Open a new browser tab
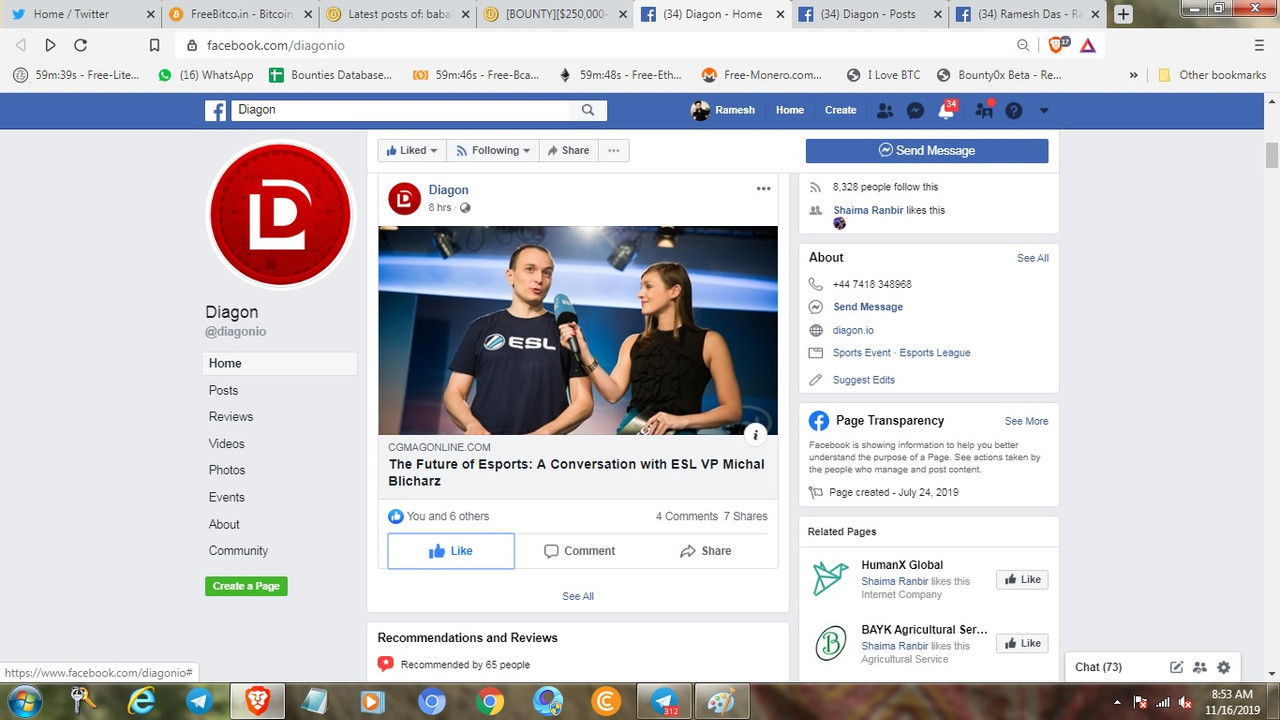The height and width of the screenshot is (720, 1280). (x=1124, y=14)
